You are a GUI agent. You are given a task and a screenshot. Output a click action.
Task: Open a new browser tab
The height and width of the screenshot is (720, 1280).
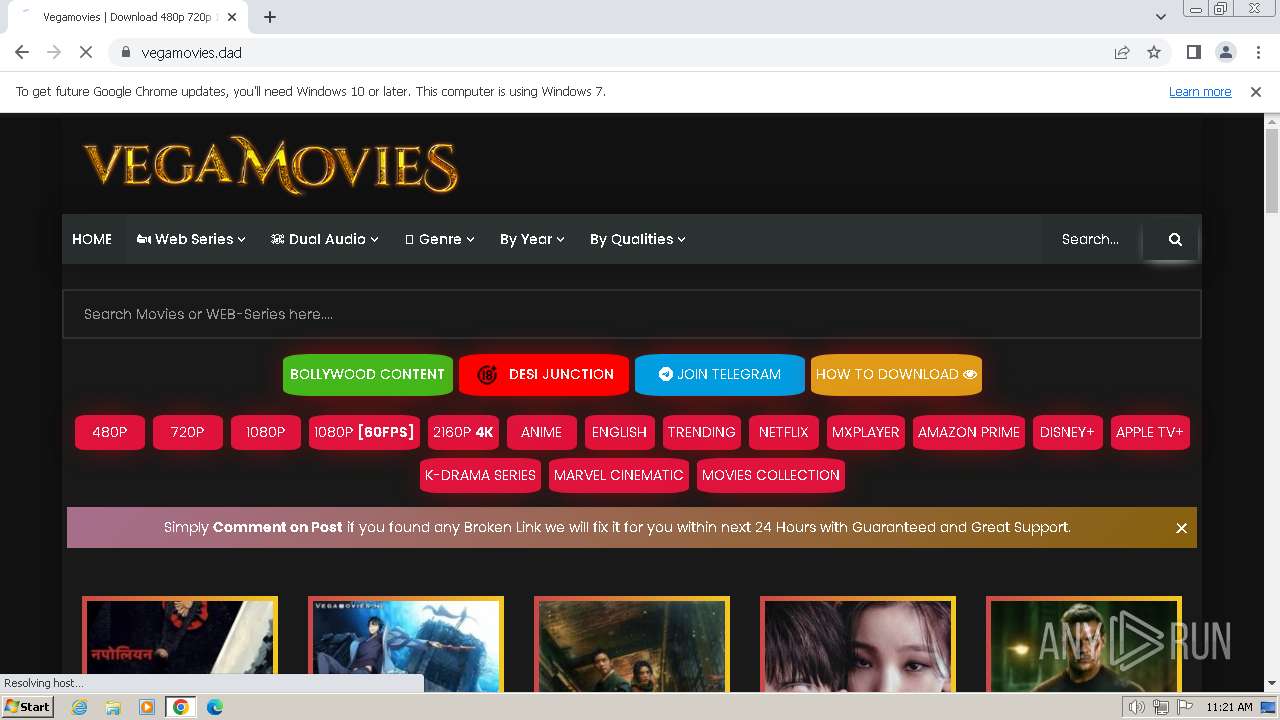pyautogui.click(x=270, y=17)
